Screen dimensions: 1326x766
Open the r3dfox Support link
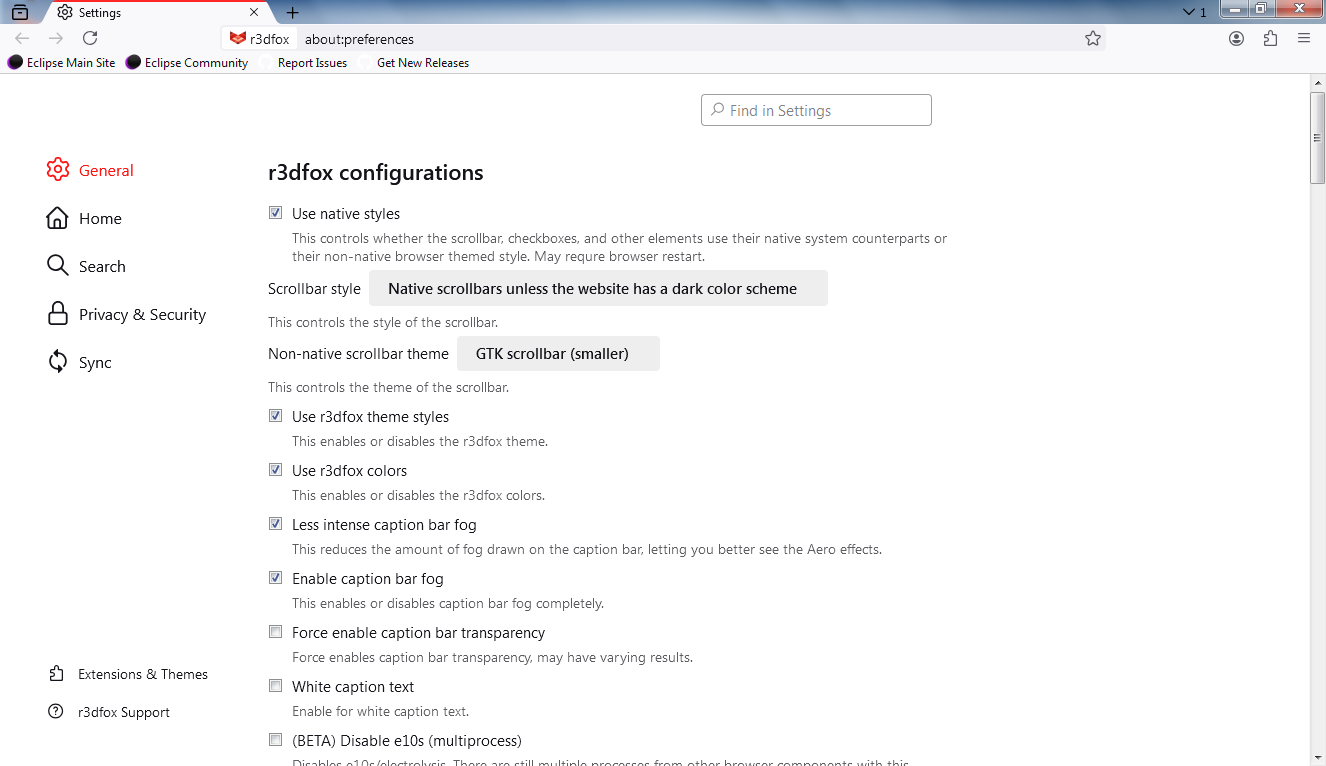[x=109, y=712]
